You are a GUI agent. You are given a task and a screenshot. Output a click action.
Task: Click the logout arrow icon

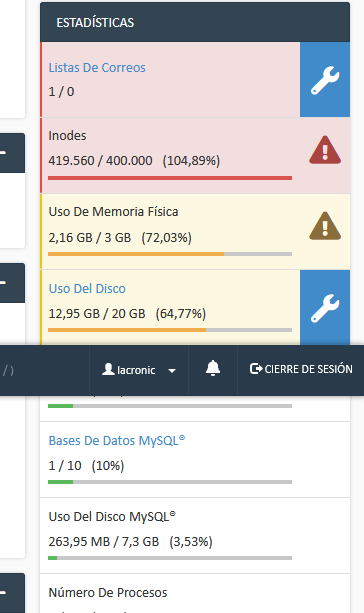click(x=256, y=369)
